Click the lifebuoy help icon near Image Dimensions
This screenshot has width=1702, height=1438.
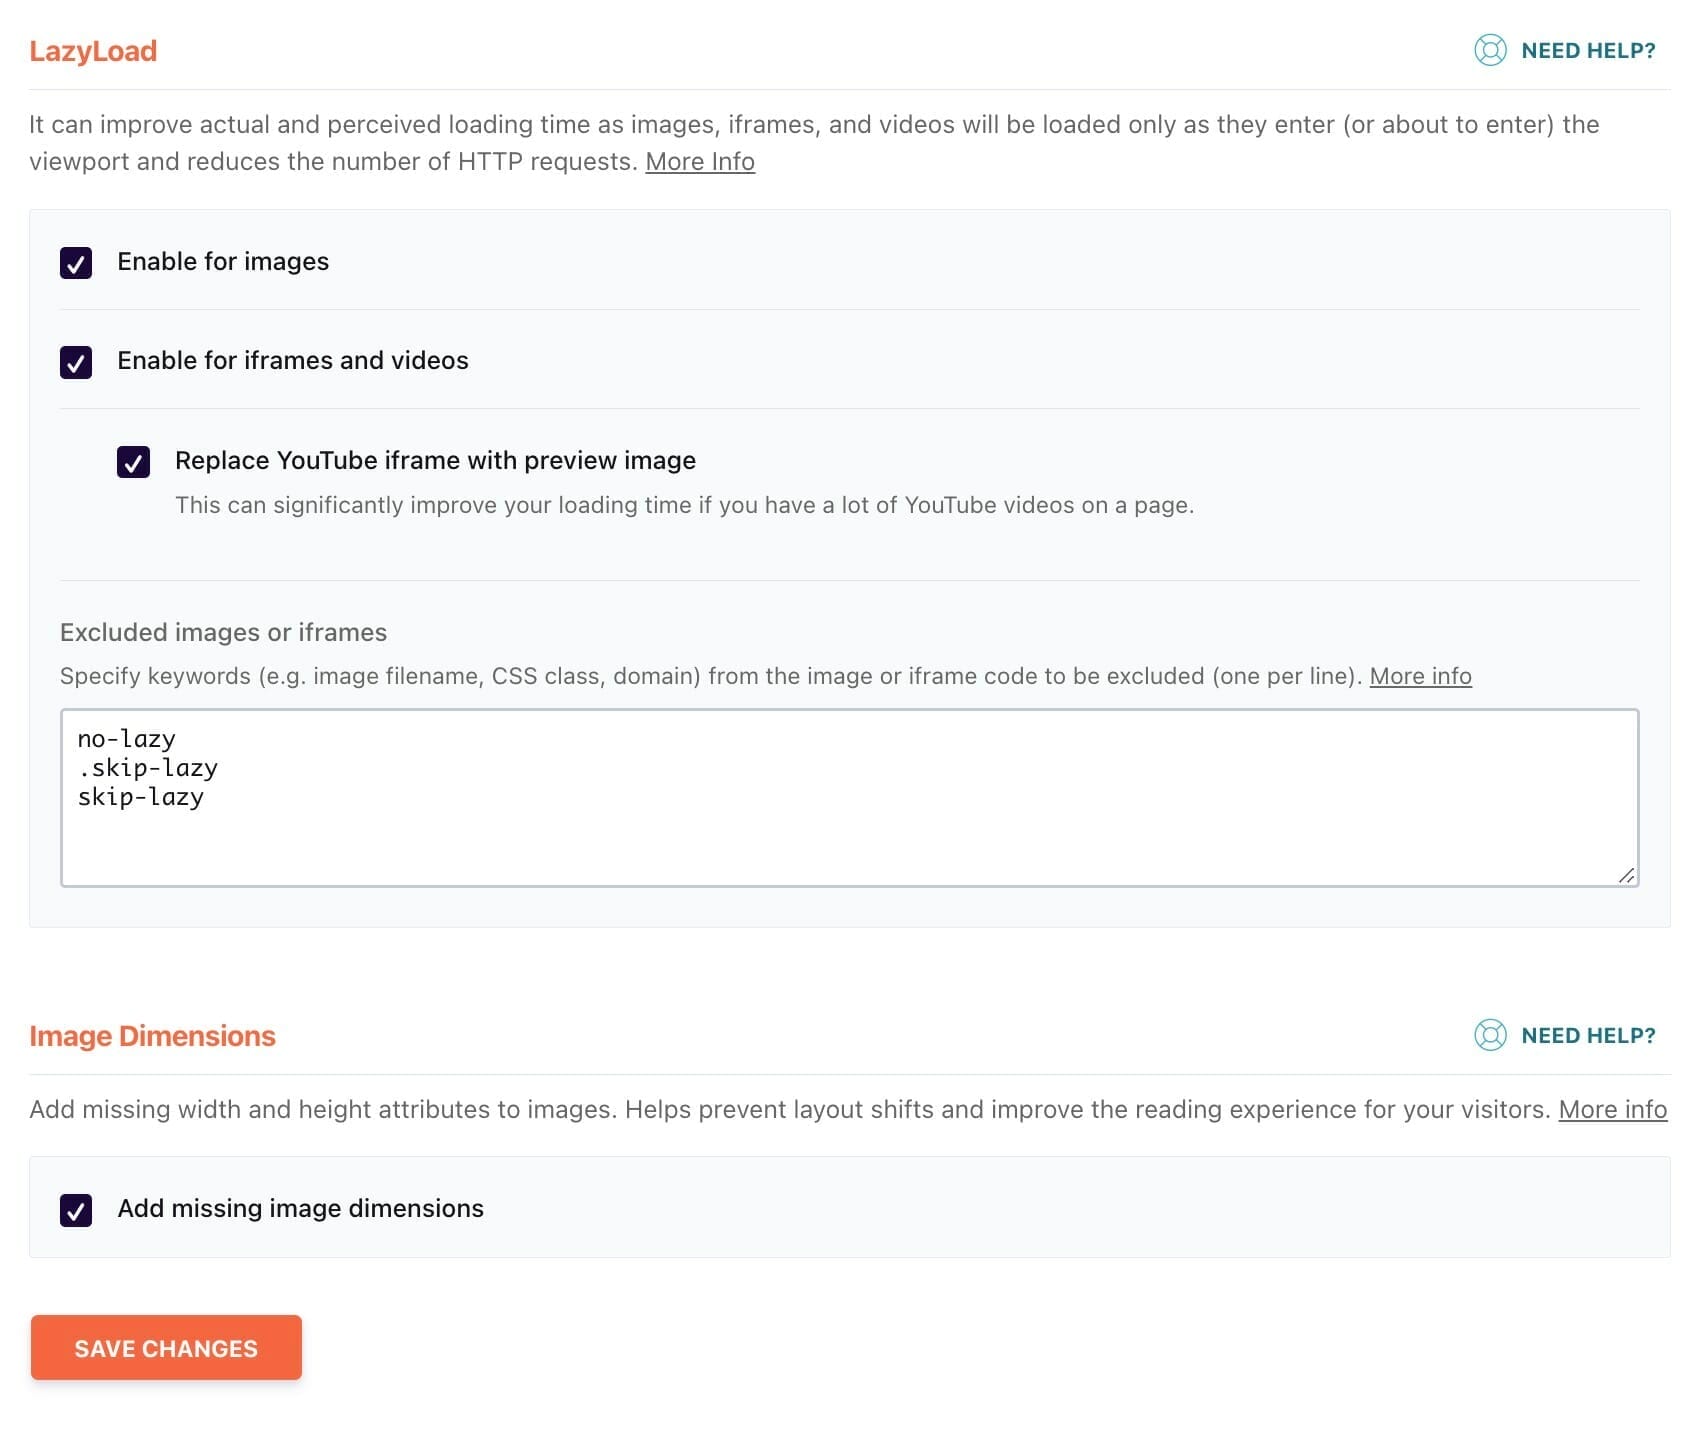1489,1036
